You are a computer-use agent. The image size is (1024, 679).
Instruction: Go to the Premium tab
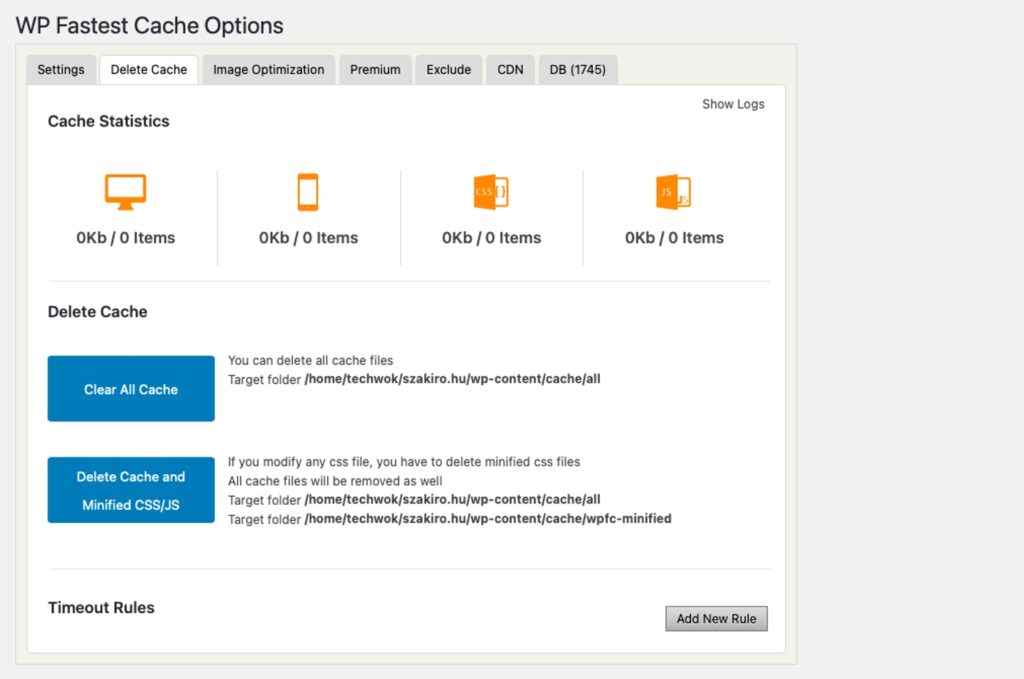[x=375, y=70]
